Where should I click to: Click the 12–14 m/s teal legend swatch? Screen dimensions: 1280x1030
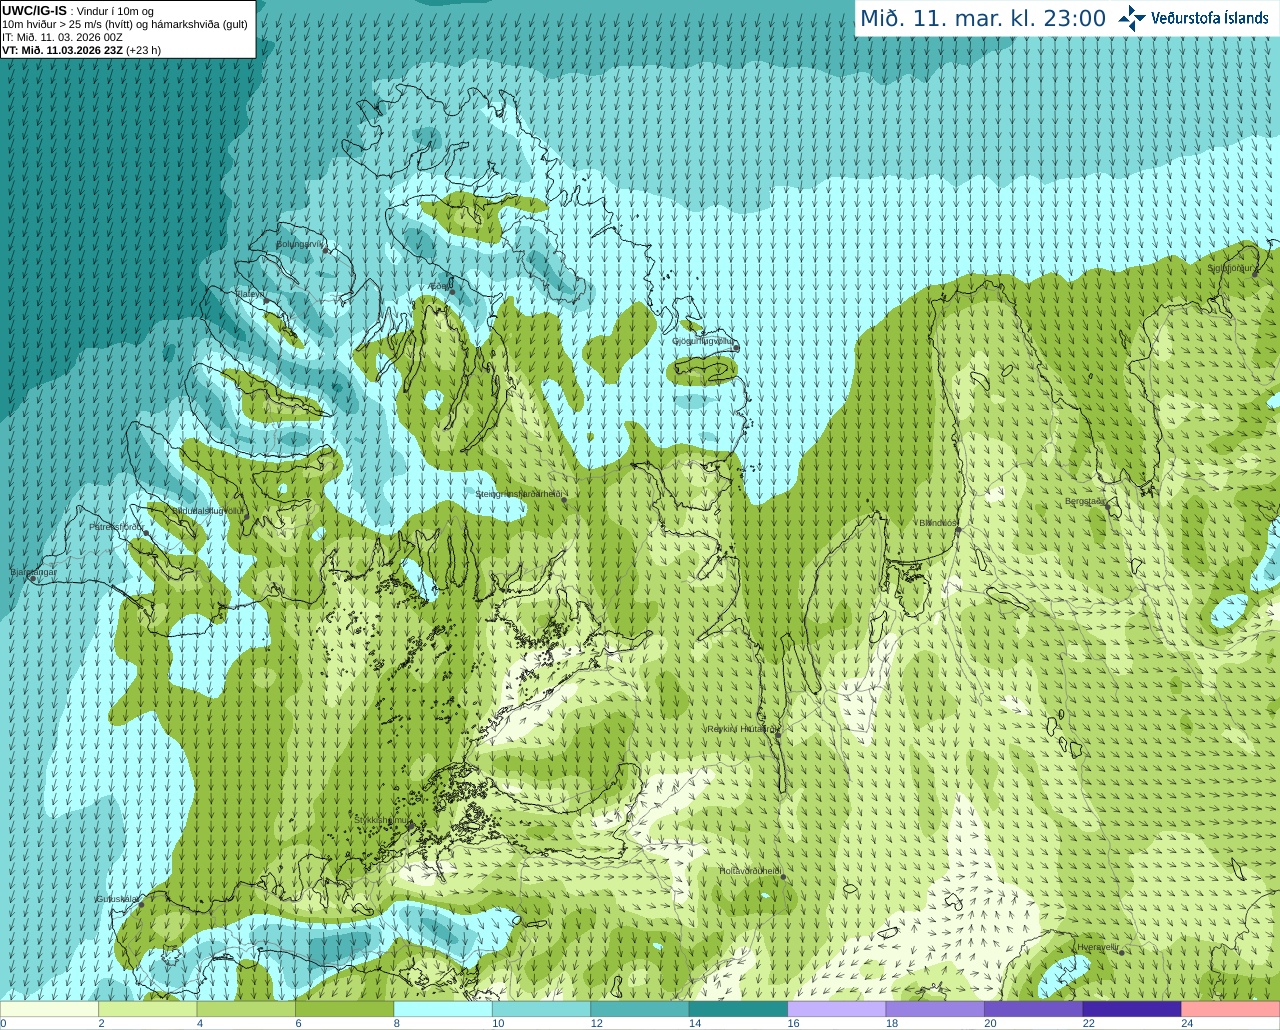[x=640, y=1009]
